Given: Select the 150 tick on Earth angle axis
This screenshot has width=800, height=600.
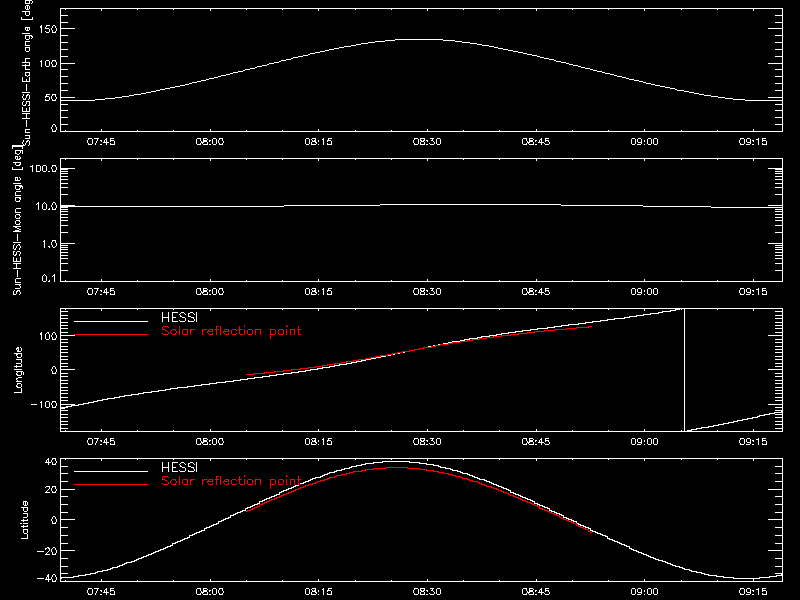Looking at the screenshot, I should [x=48, y=29].
